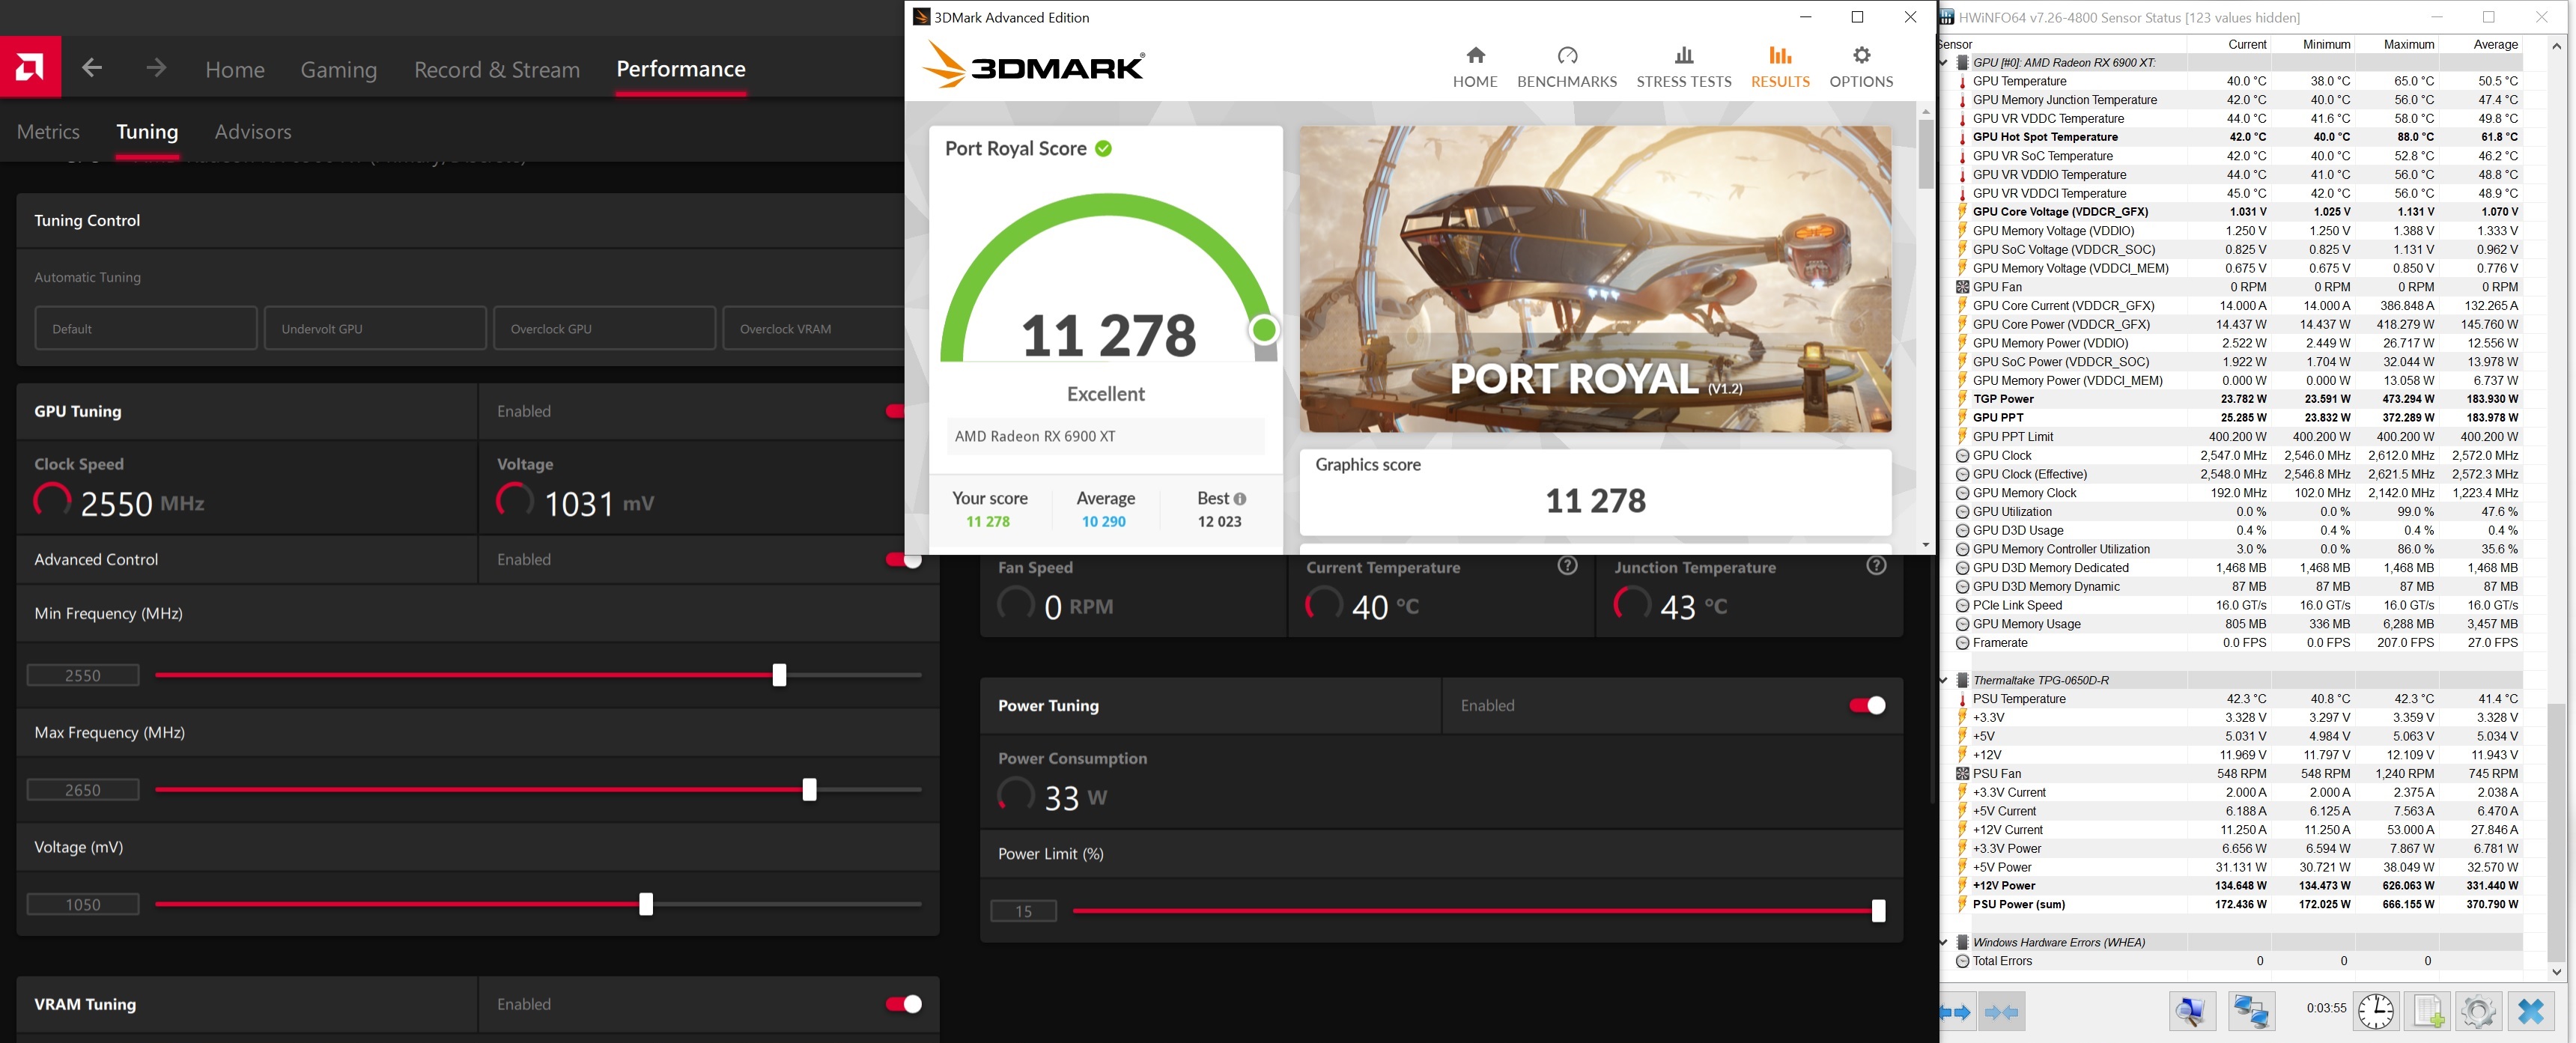Click the Max Frequency slider handle
Viewport: 2576px width, 1043px height.
809,790
